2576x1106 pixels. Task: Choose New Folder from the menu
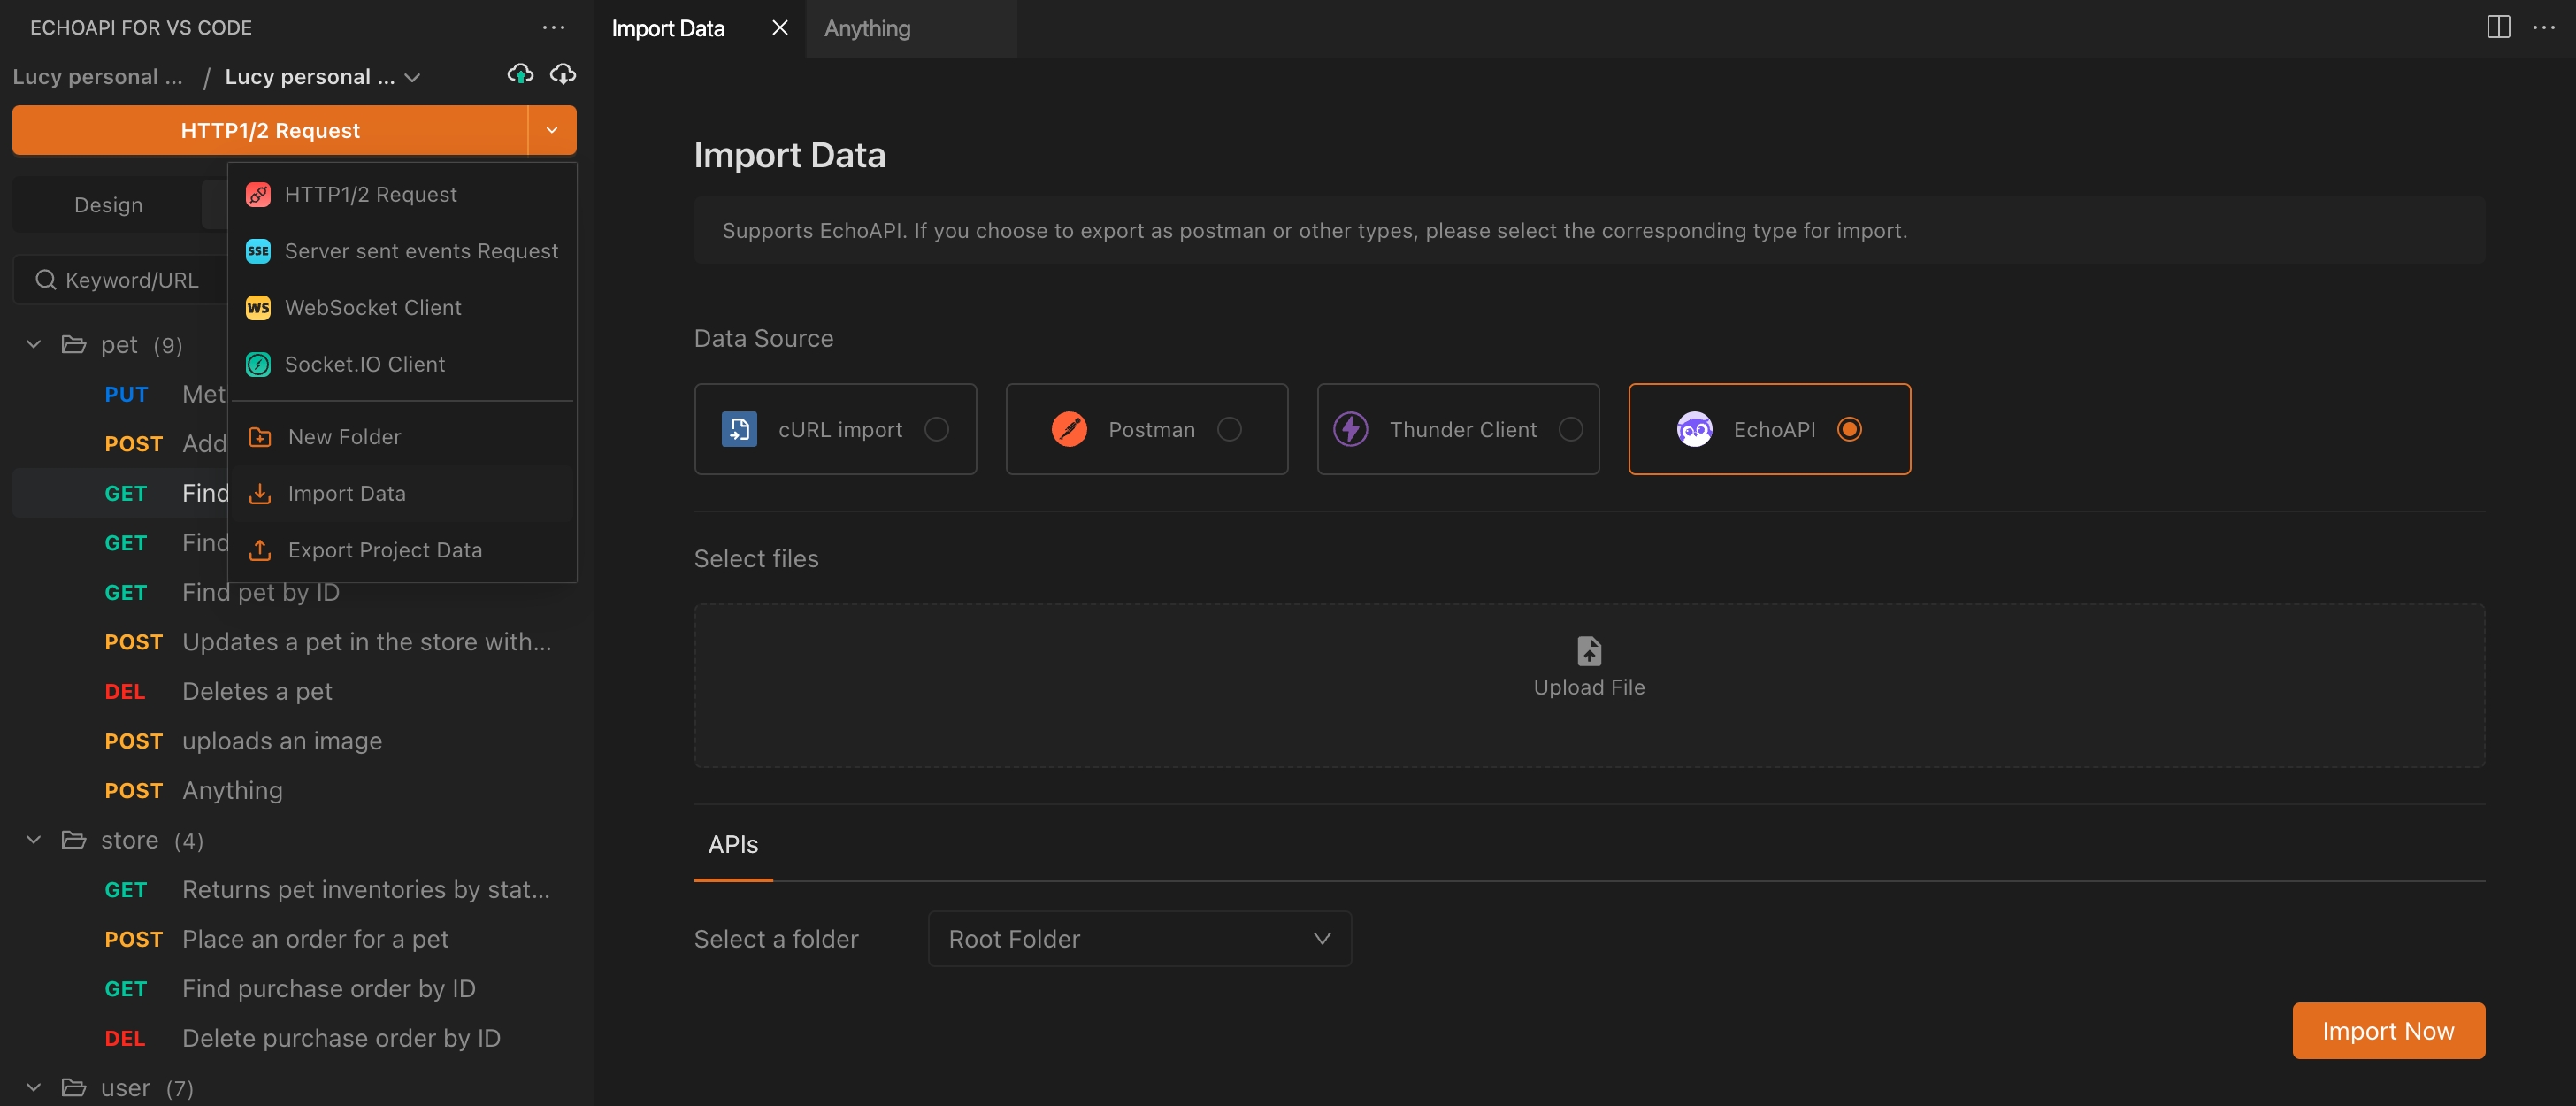coord(402,437)
